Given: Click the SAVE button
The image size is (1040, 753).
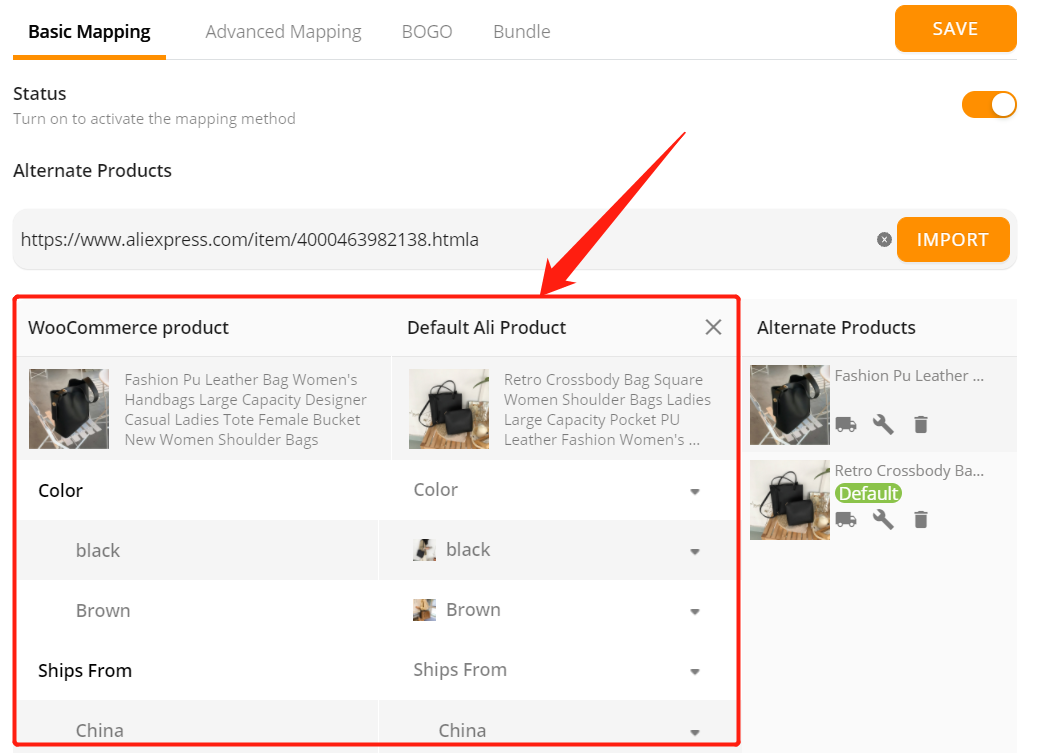Looking at the screenshot, I should point(955,29).
